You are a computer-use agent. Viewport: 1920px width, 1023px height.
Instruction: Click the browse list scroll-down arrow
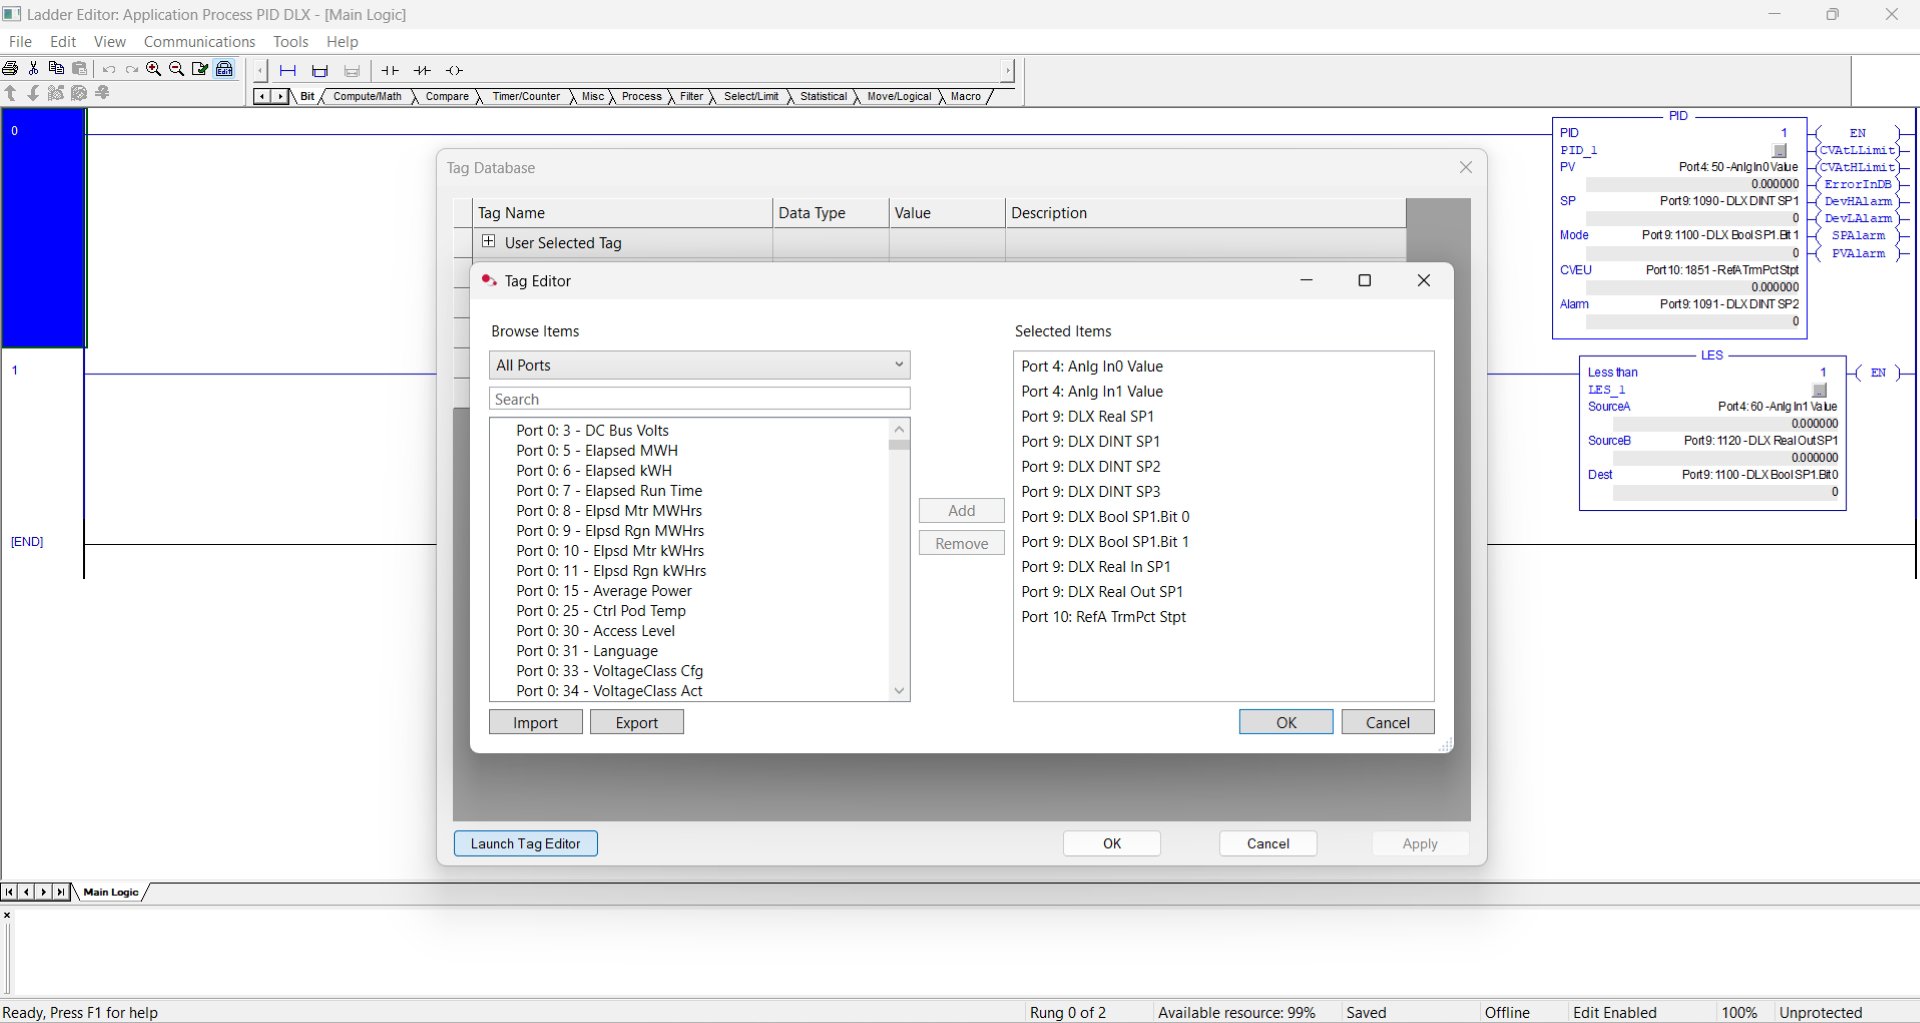click(x=899, y=691)
